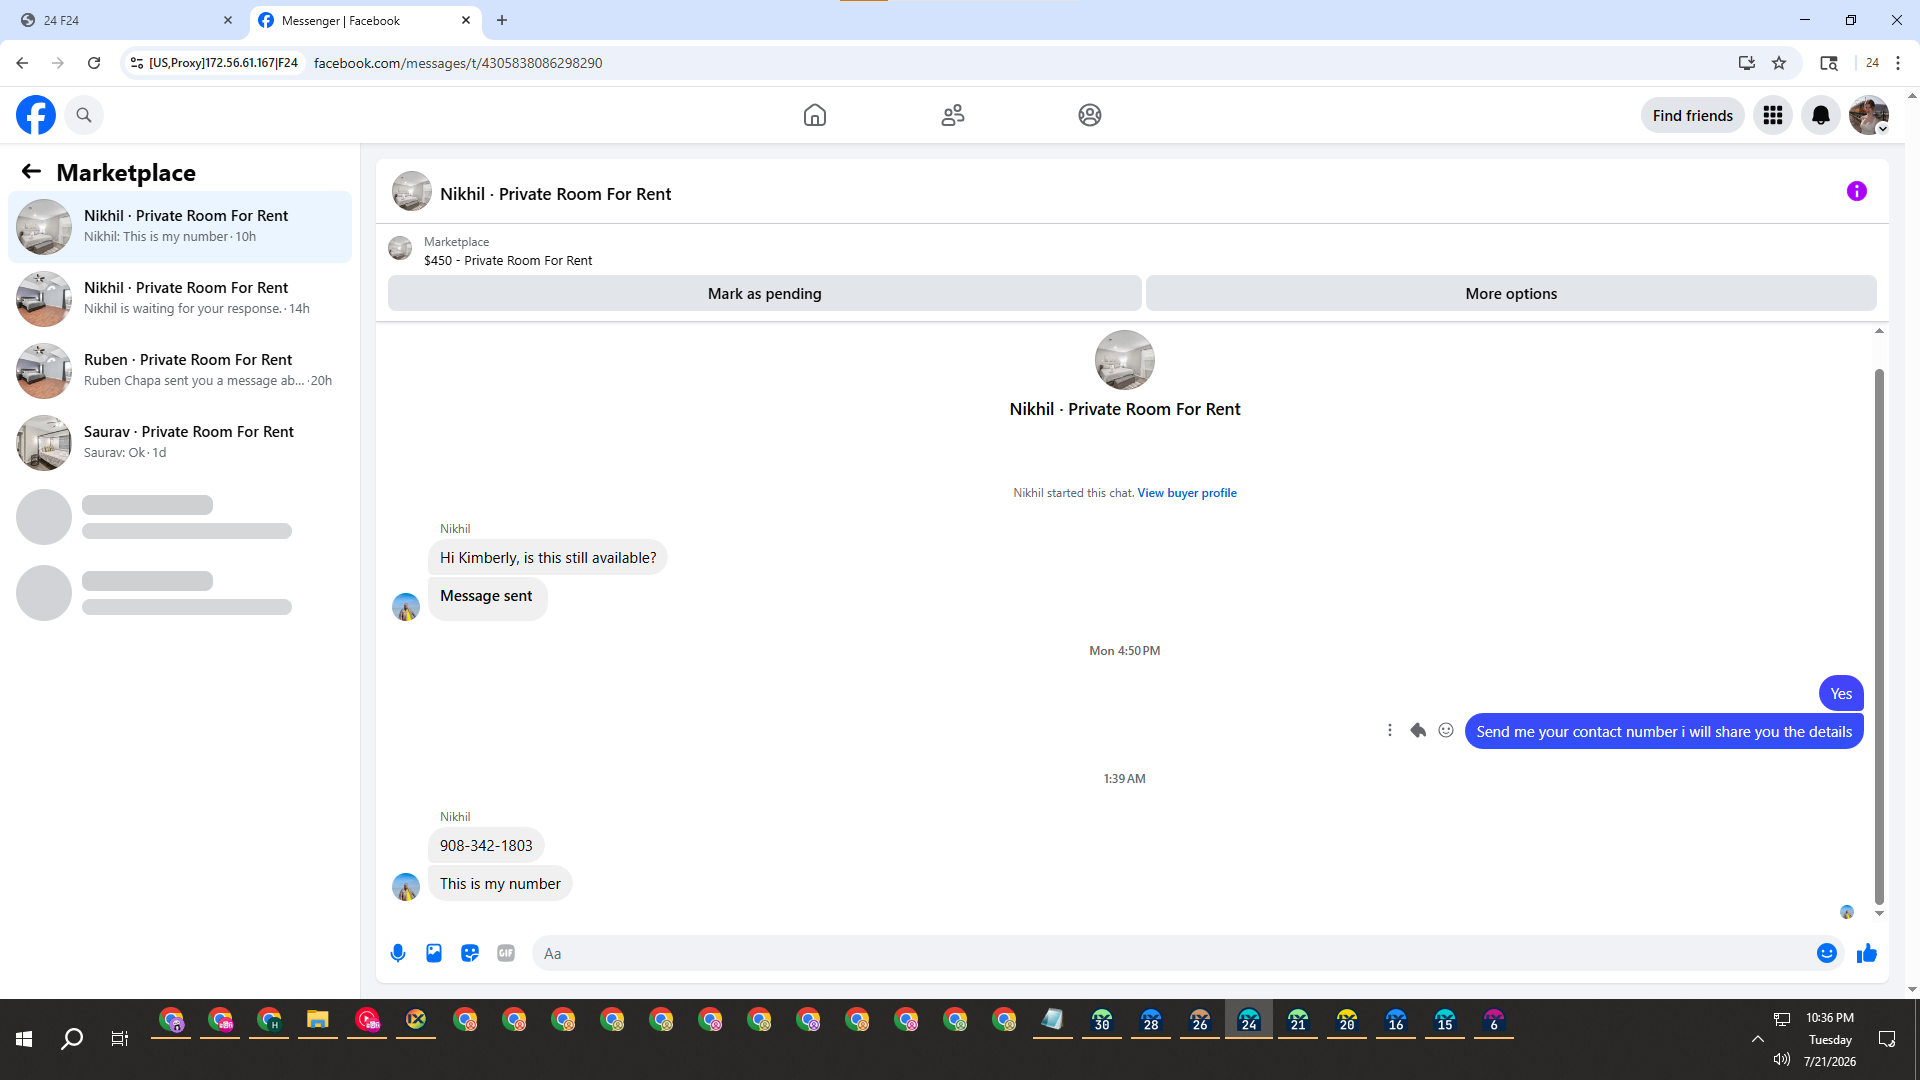Viewport: 1920px width, 1080px height.
Task: Attach a file with the photo icon
Action: coord(434,953)
